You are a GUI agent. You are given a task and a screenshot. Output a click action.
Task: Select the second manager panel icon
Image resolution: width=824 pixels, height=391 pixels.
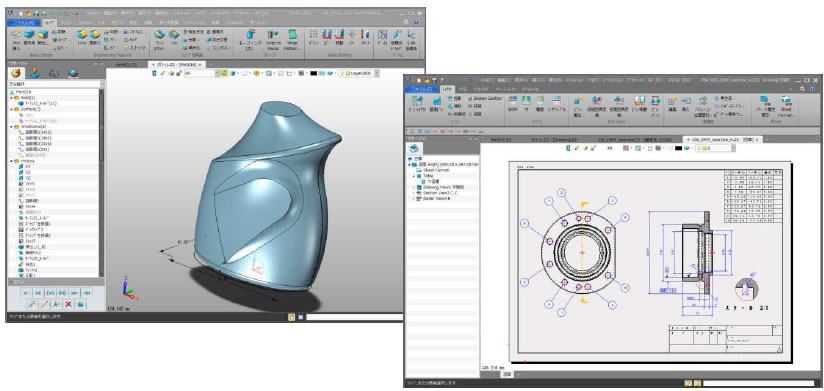[x=35, y=73]
